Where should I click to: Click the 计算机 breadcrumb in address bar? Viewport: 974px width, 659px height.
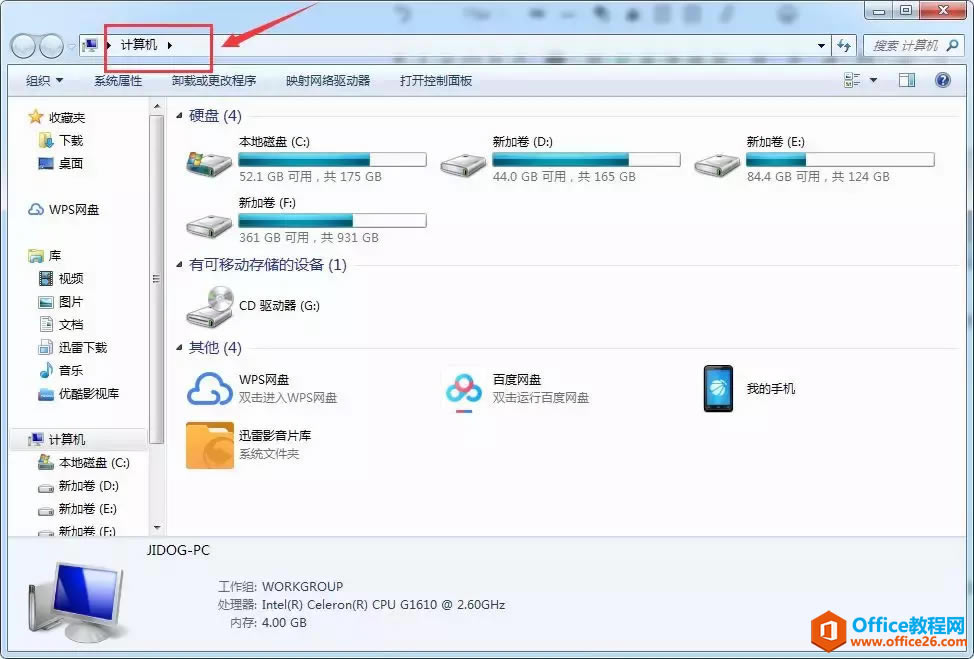coord(139,45)
